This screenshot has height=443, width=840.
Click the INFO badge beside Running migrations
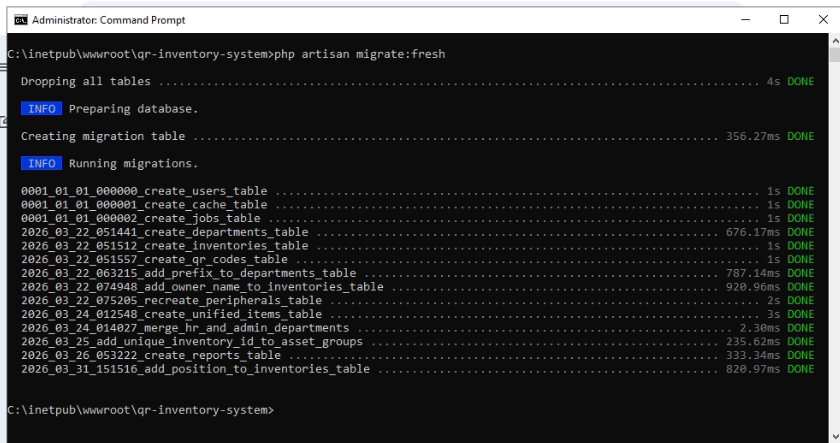[41, 163]
